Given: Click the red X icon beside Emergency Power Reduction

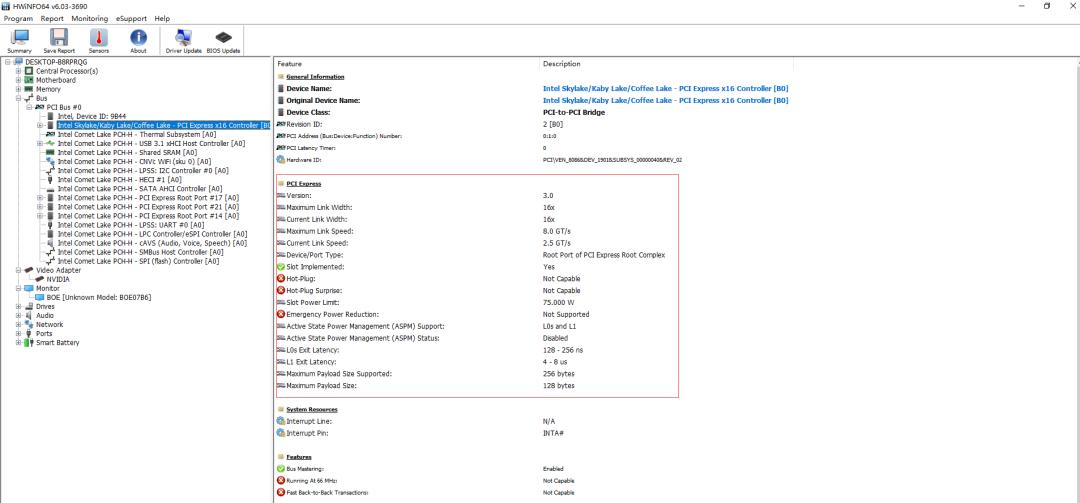Looking at the screenshot, I should click(x=280, y=314).
